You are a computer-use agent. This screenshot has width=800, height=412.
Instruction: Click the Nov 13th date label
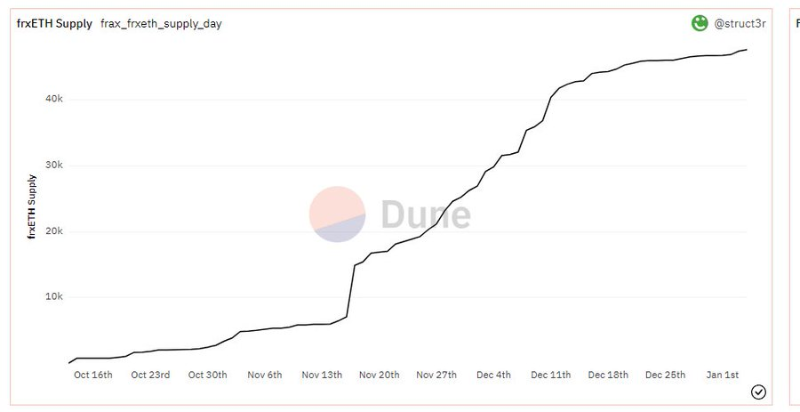[323, 375]
